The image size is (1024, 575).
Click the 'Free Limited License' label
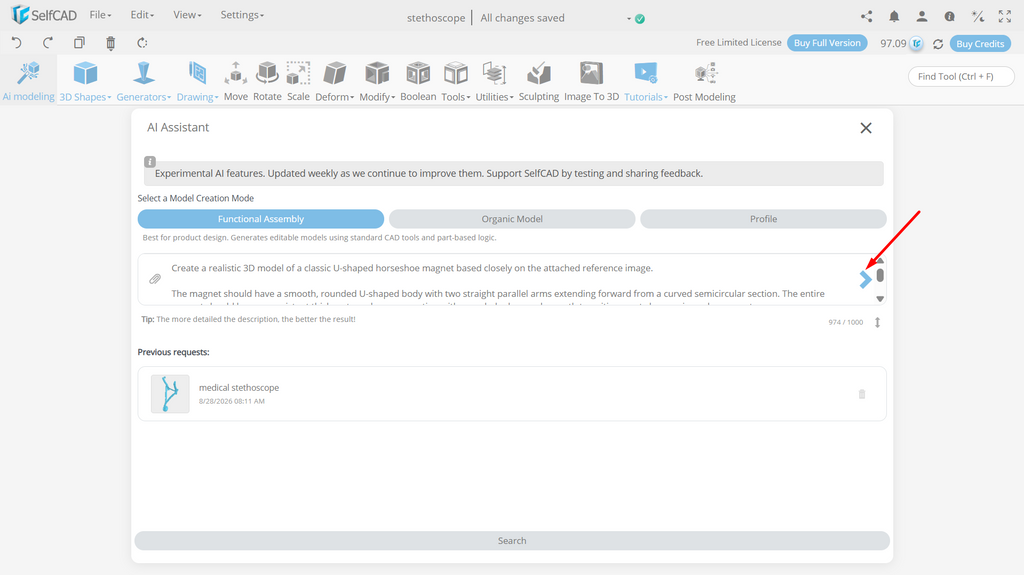point(739,42)
